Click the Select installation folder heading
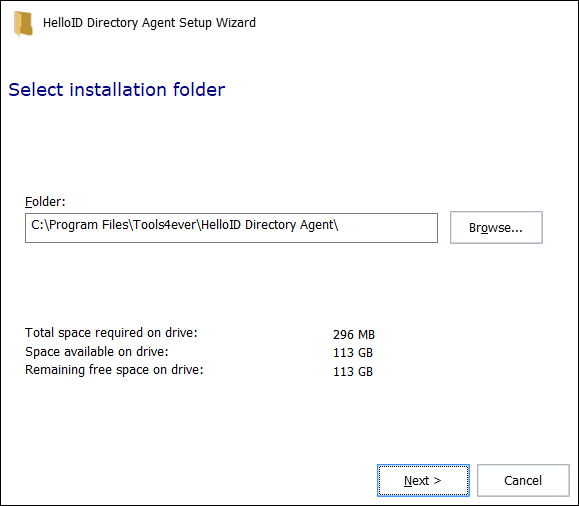Image resolution: width=579 pixels, height=506 pixels. [x=117, y=90]
